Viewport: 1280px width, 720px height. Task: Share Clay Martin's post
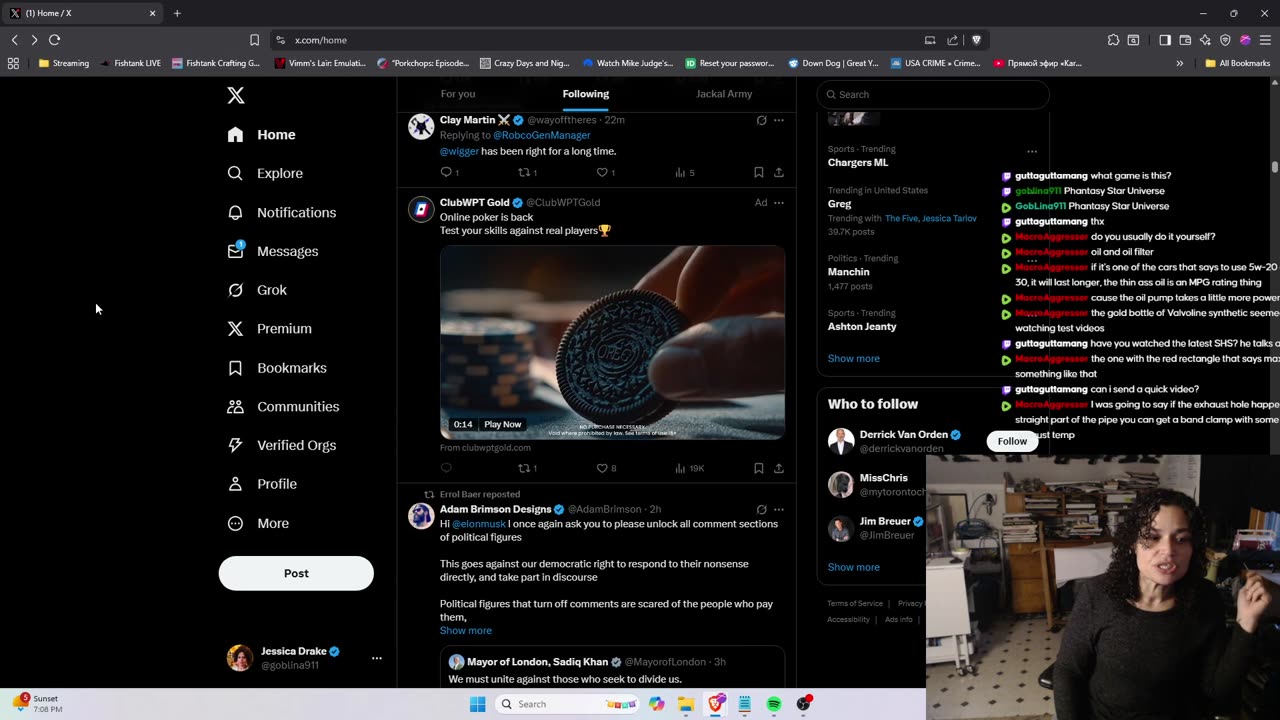[x=779, y=172]
